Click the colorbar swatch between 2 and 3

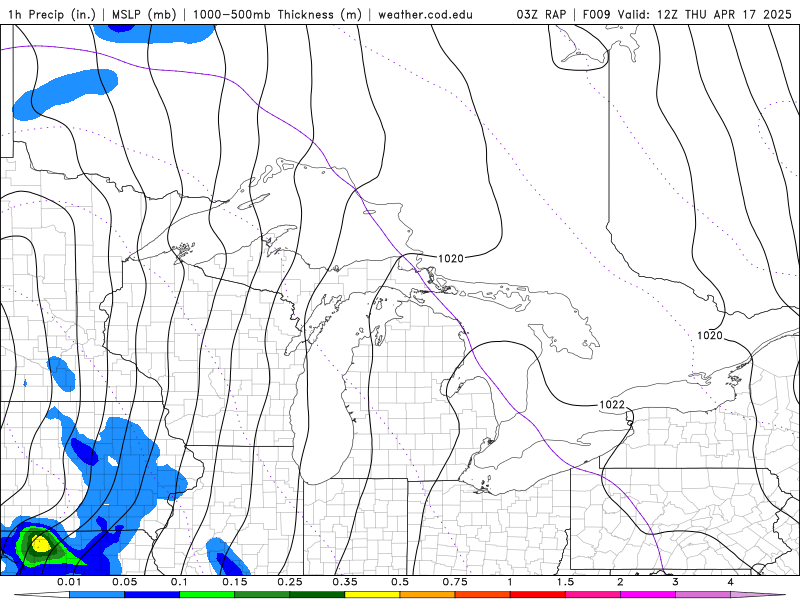[x=648, y=595]
